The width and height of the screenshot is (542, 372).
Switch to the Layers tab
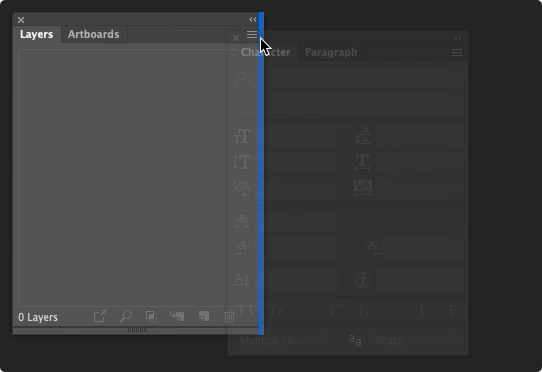coord(37,34)
